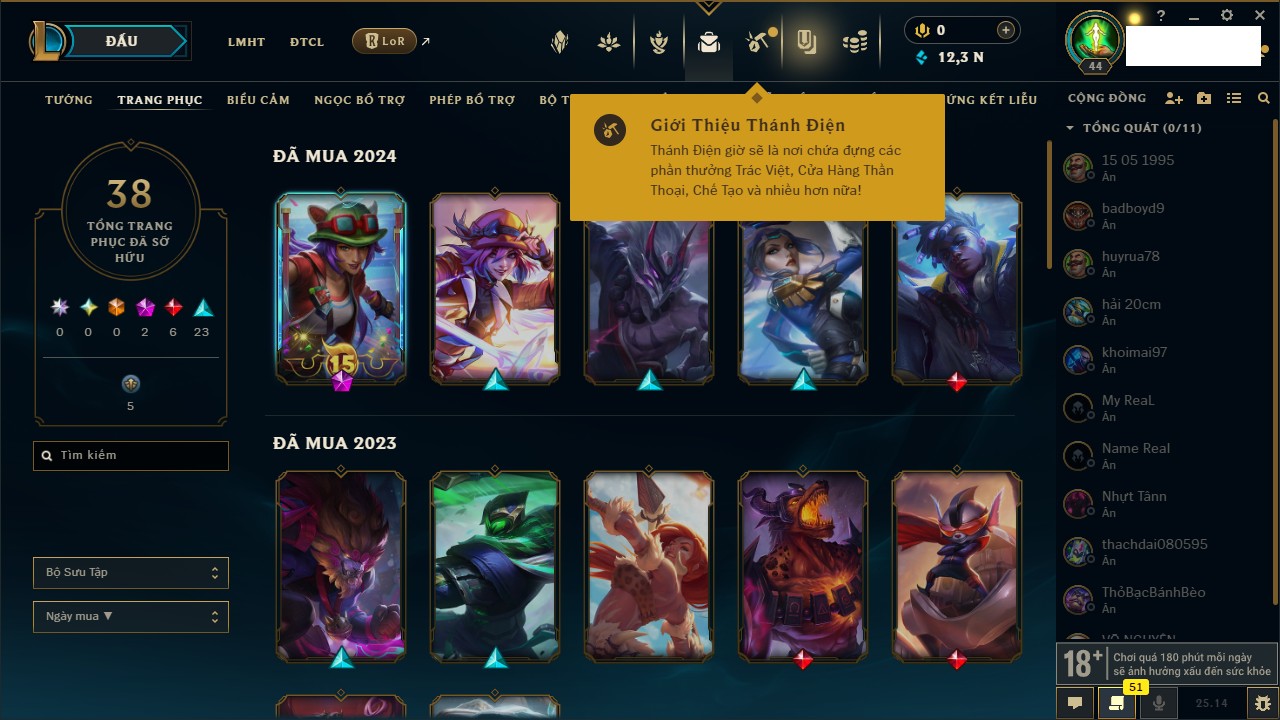Open the bug report icon
Viewport: 1280px width, 720px height.
pos(1263,703)
